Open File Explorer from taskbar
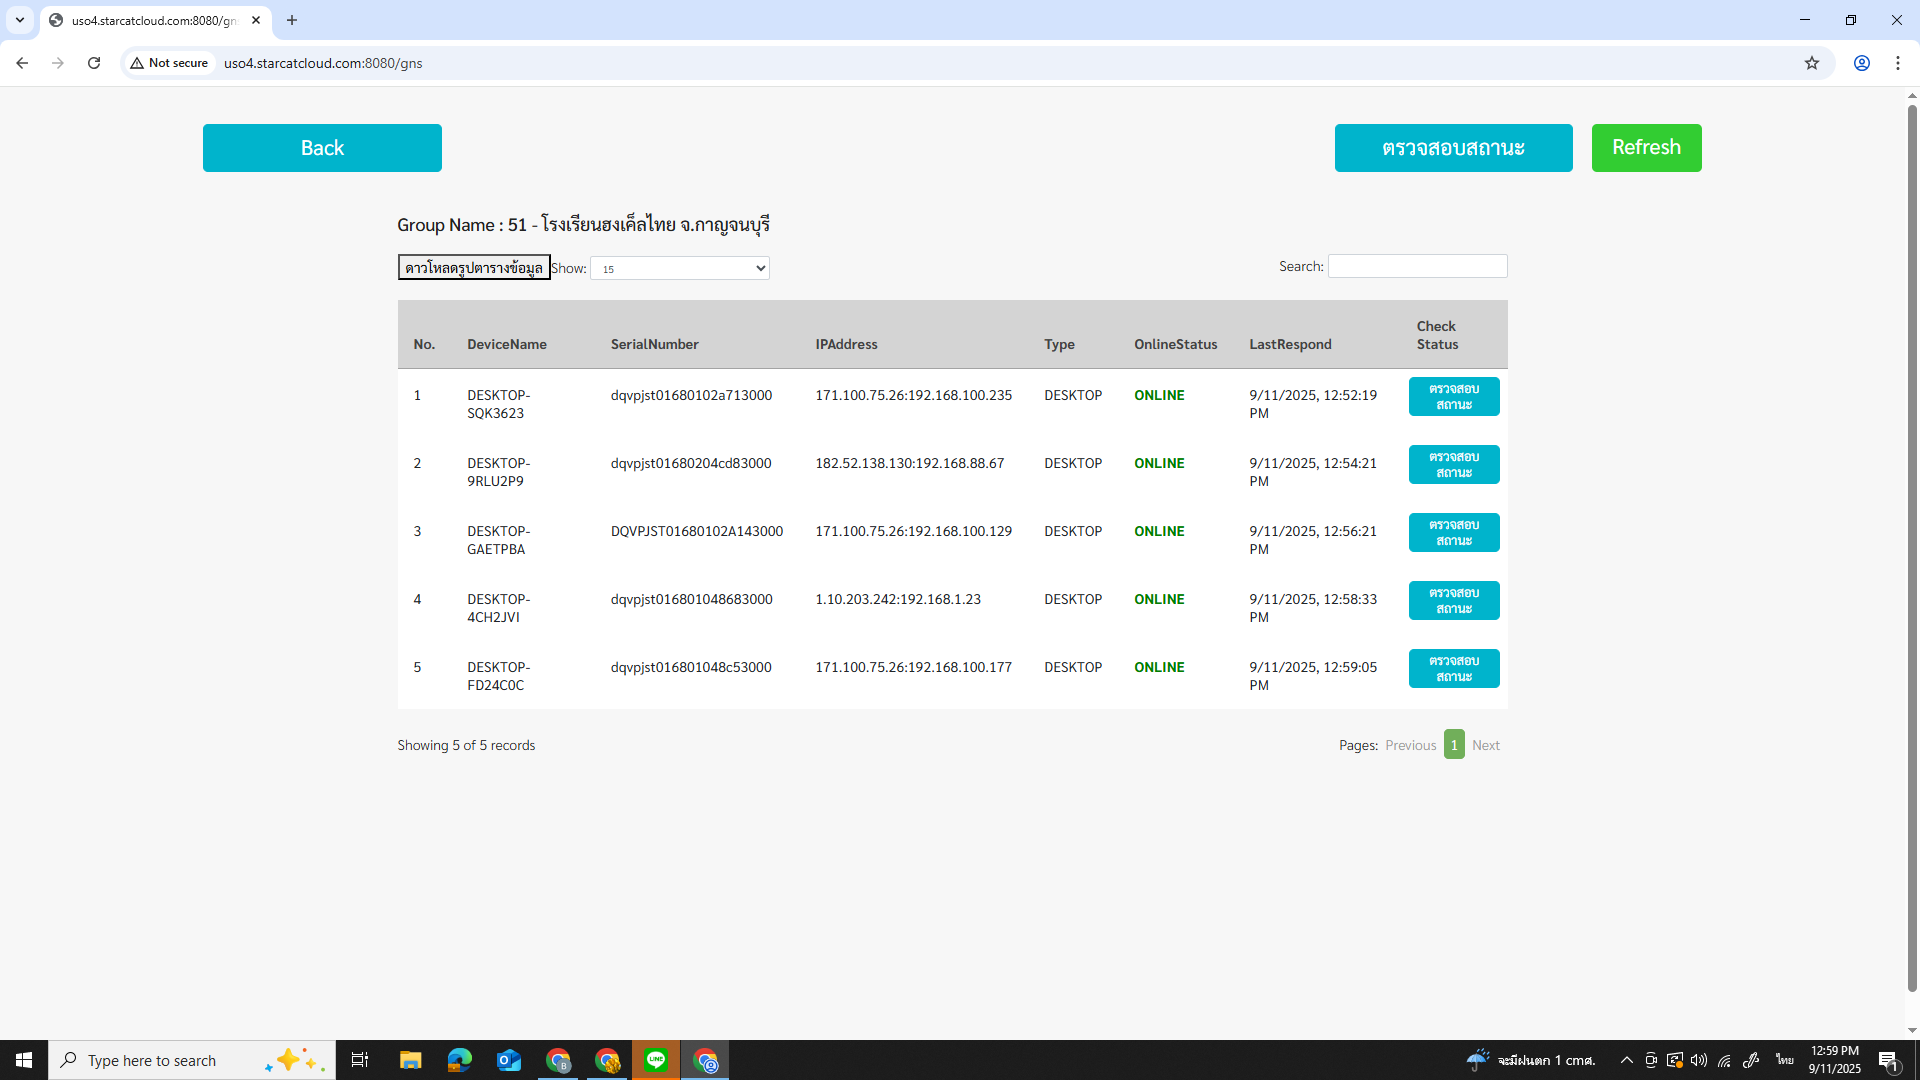This screenshot has height=1080, width=1920. (410, 1060)
